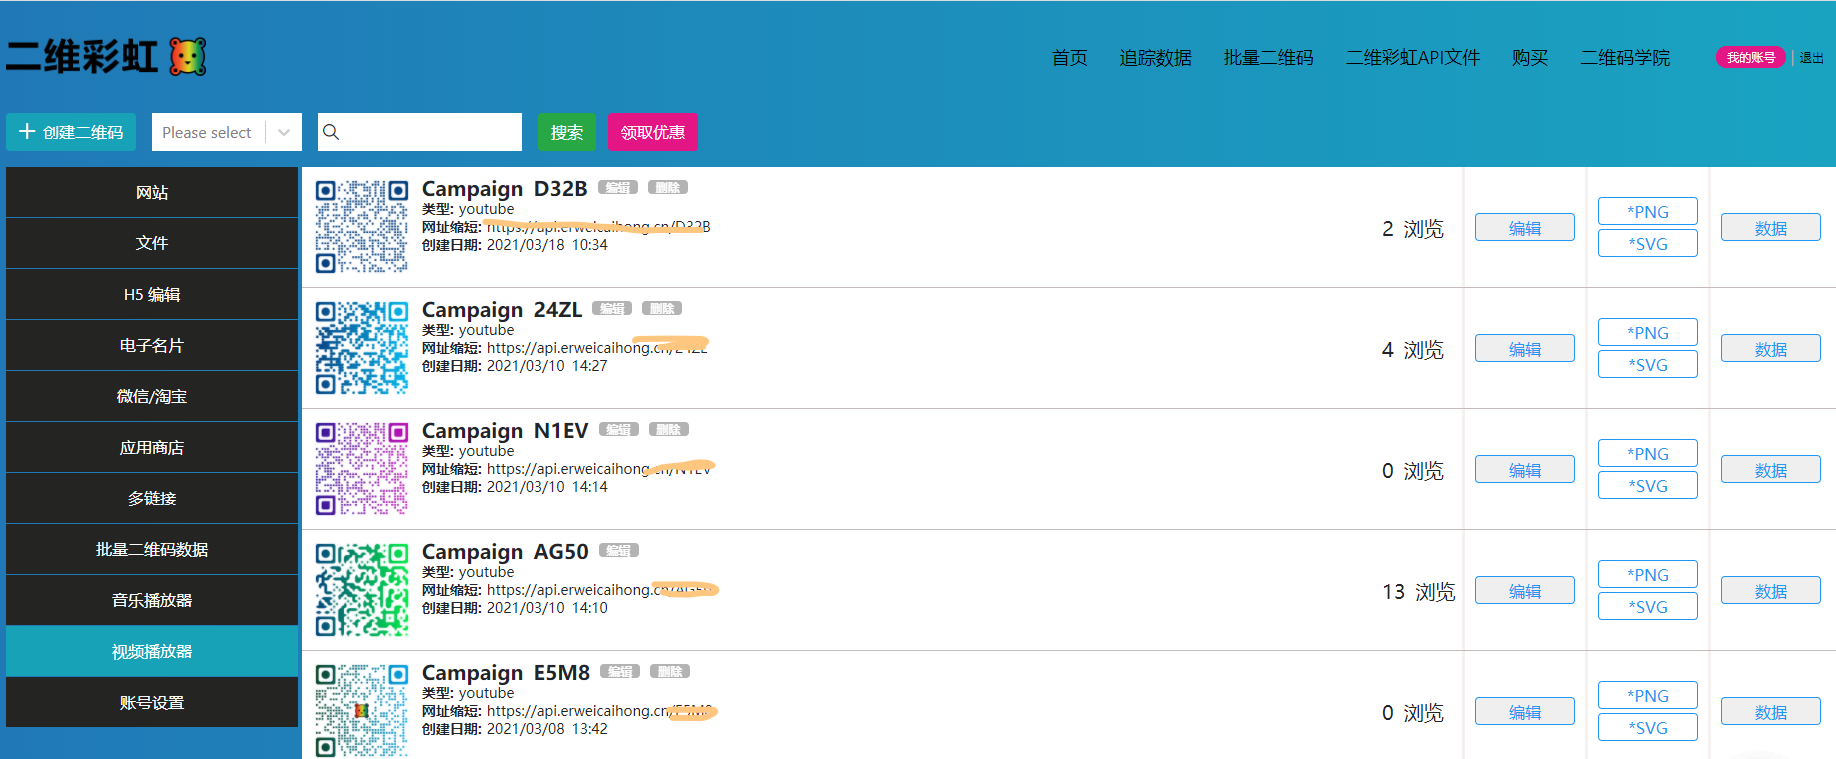
Task: Download *PNG for Campaign E5M8
Action: 1648,696
